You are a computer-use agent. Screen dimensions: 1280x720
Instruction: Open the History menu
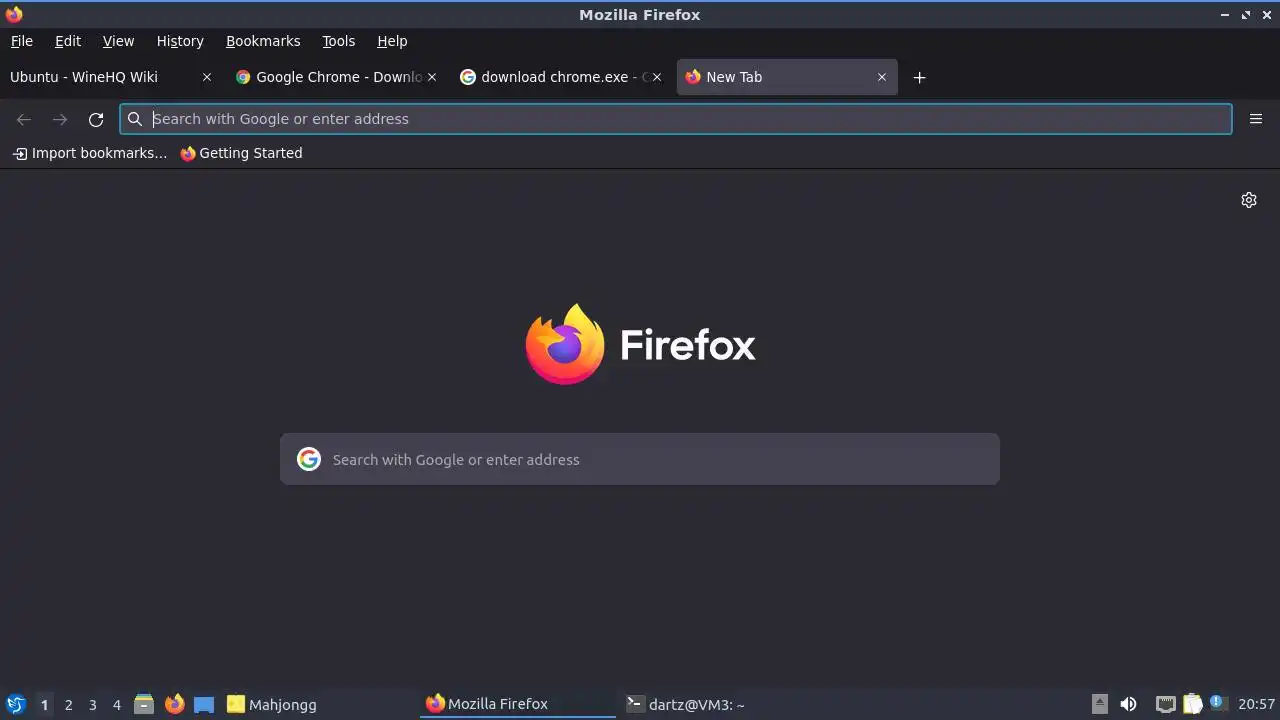[180, 41]
